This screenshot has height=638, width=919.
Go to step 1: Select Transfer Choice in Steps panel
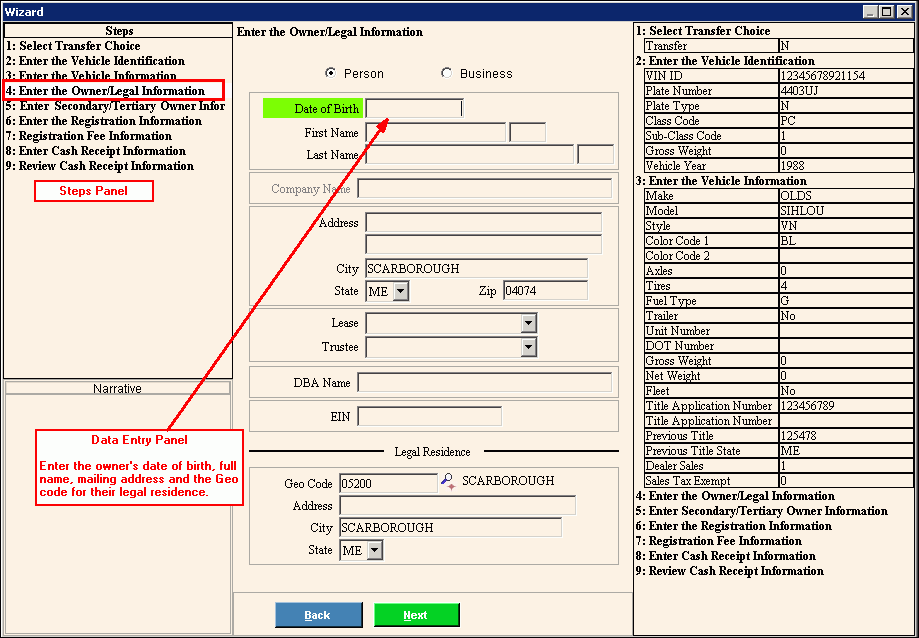click(x=73, y=46)
